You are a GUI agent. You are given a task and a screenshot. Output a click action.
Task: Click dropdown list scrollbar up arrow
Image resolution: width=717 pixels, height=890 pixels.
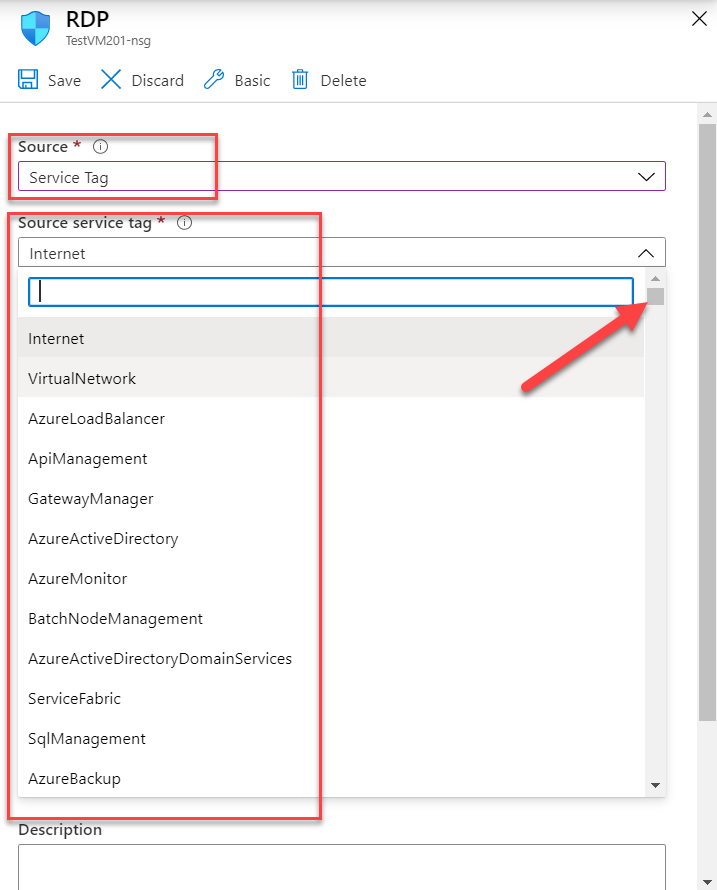[x=655, y=278]
